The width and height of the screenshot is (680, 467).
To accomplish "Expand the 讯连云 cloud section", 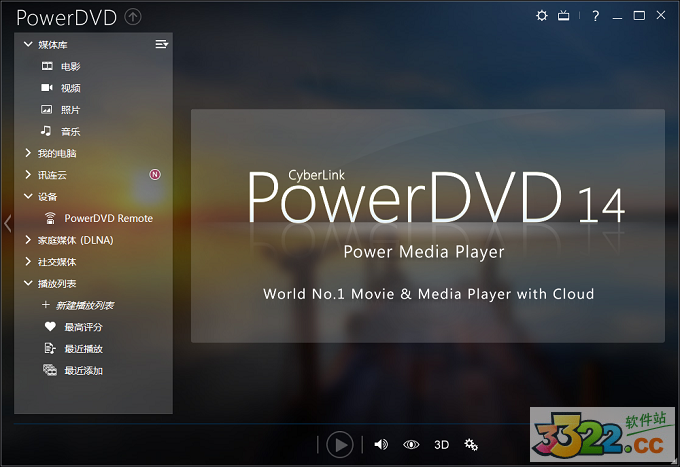I will (x=28, y=174).
